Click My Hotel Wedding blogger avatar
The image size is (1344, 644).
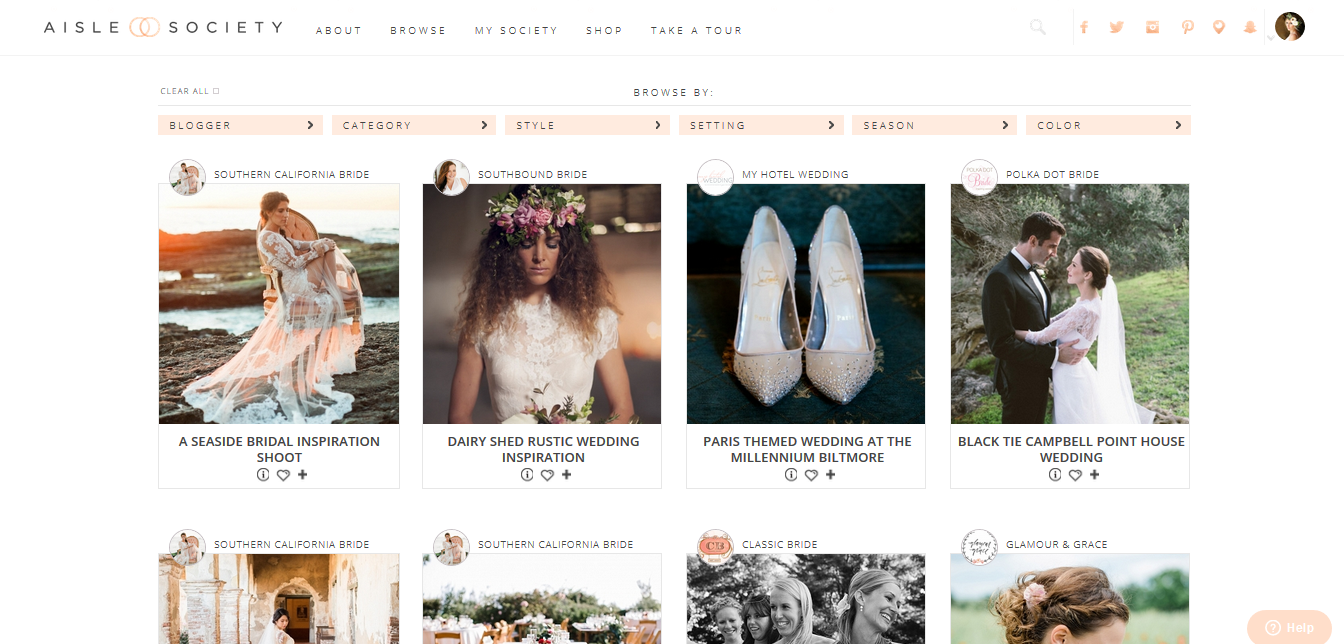point(715,177)
